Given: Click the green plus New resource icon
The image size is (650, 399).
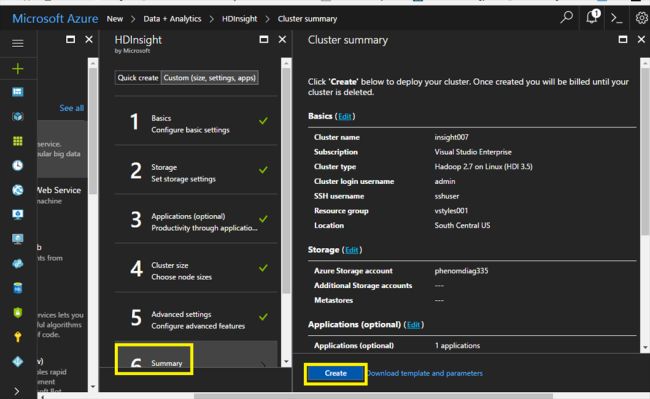Looking at the screenshot, I should [x=17, y=68].
